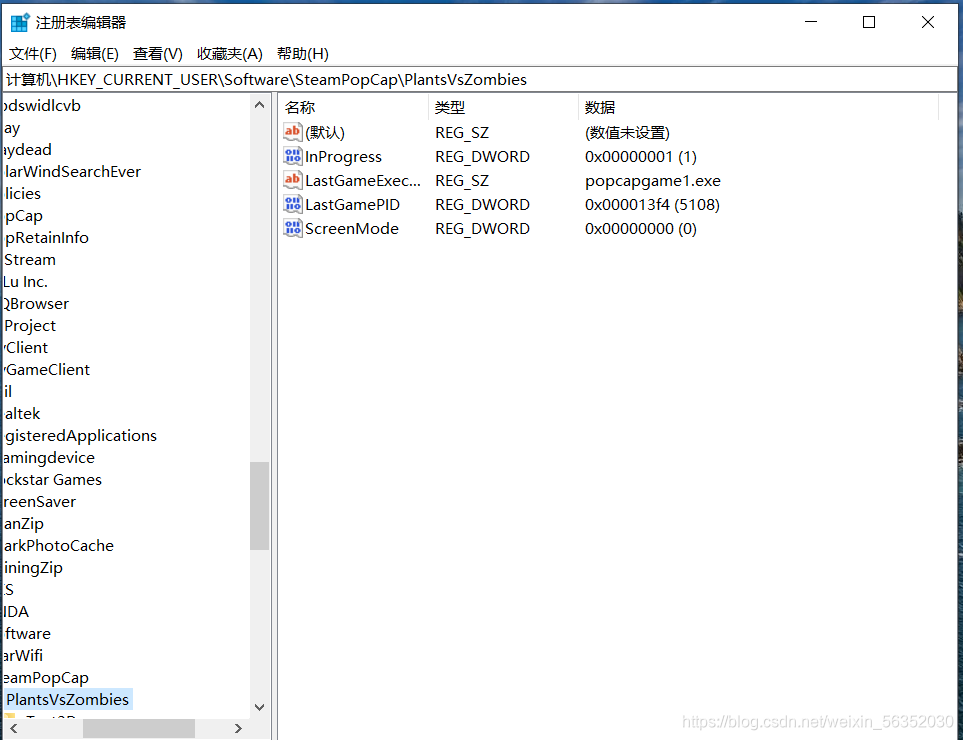Select the larWindSearchEver tree key
The height and width of the screenshot is (740, 963).
(72, 171)
